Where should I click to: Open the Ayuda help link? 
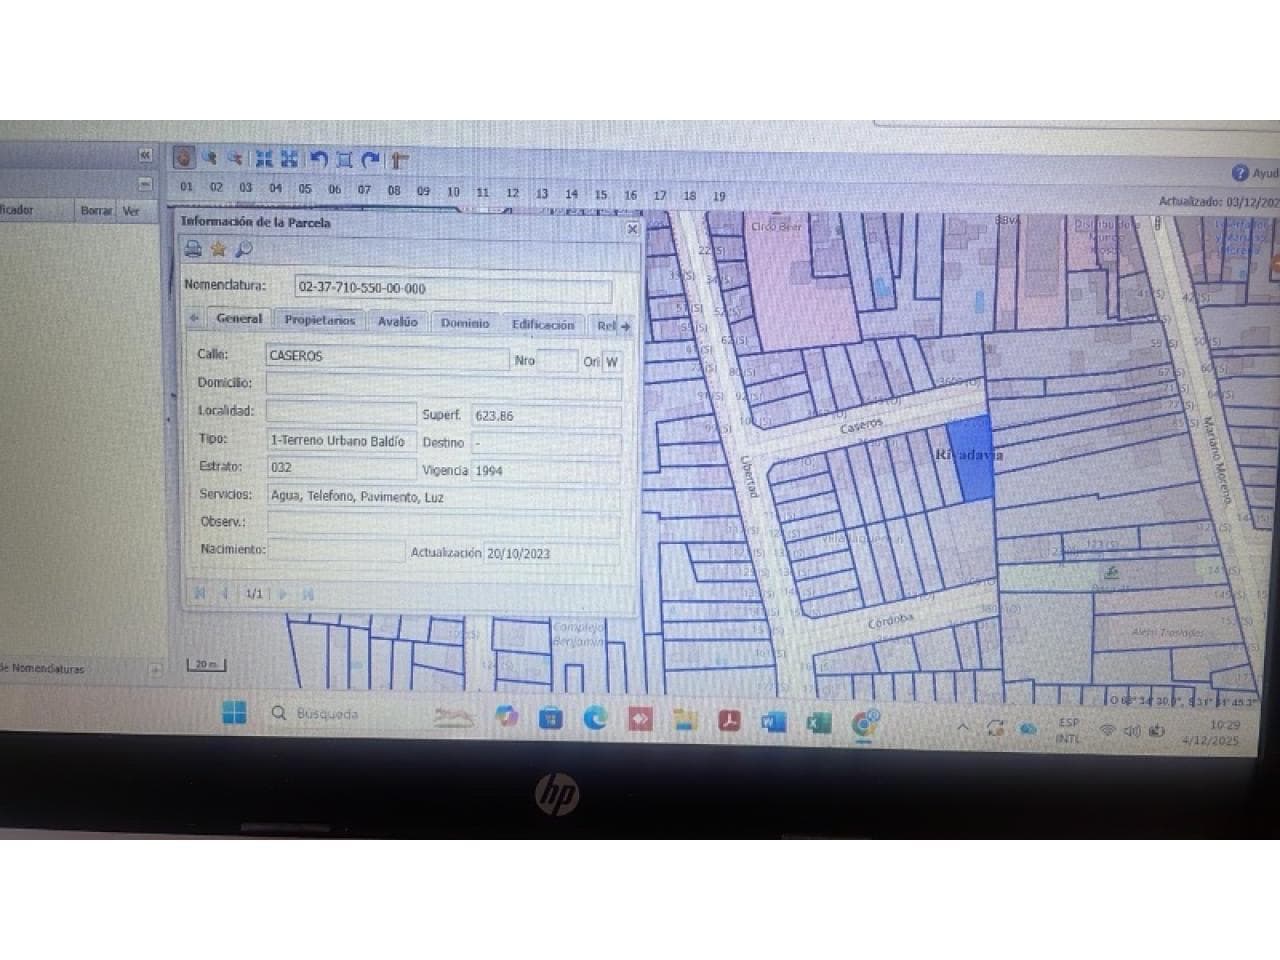(x=1256, y=173)
